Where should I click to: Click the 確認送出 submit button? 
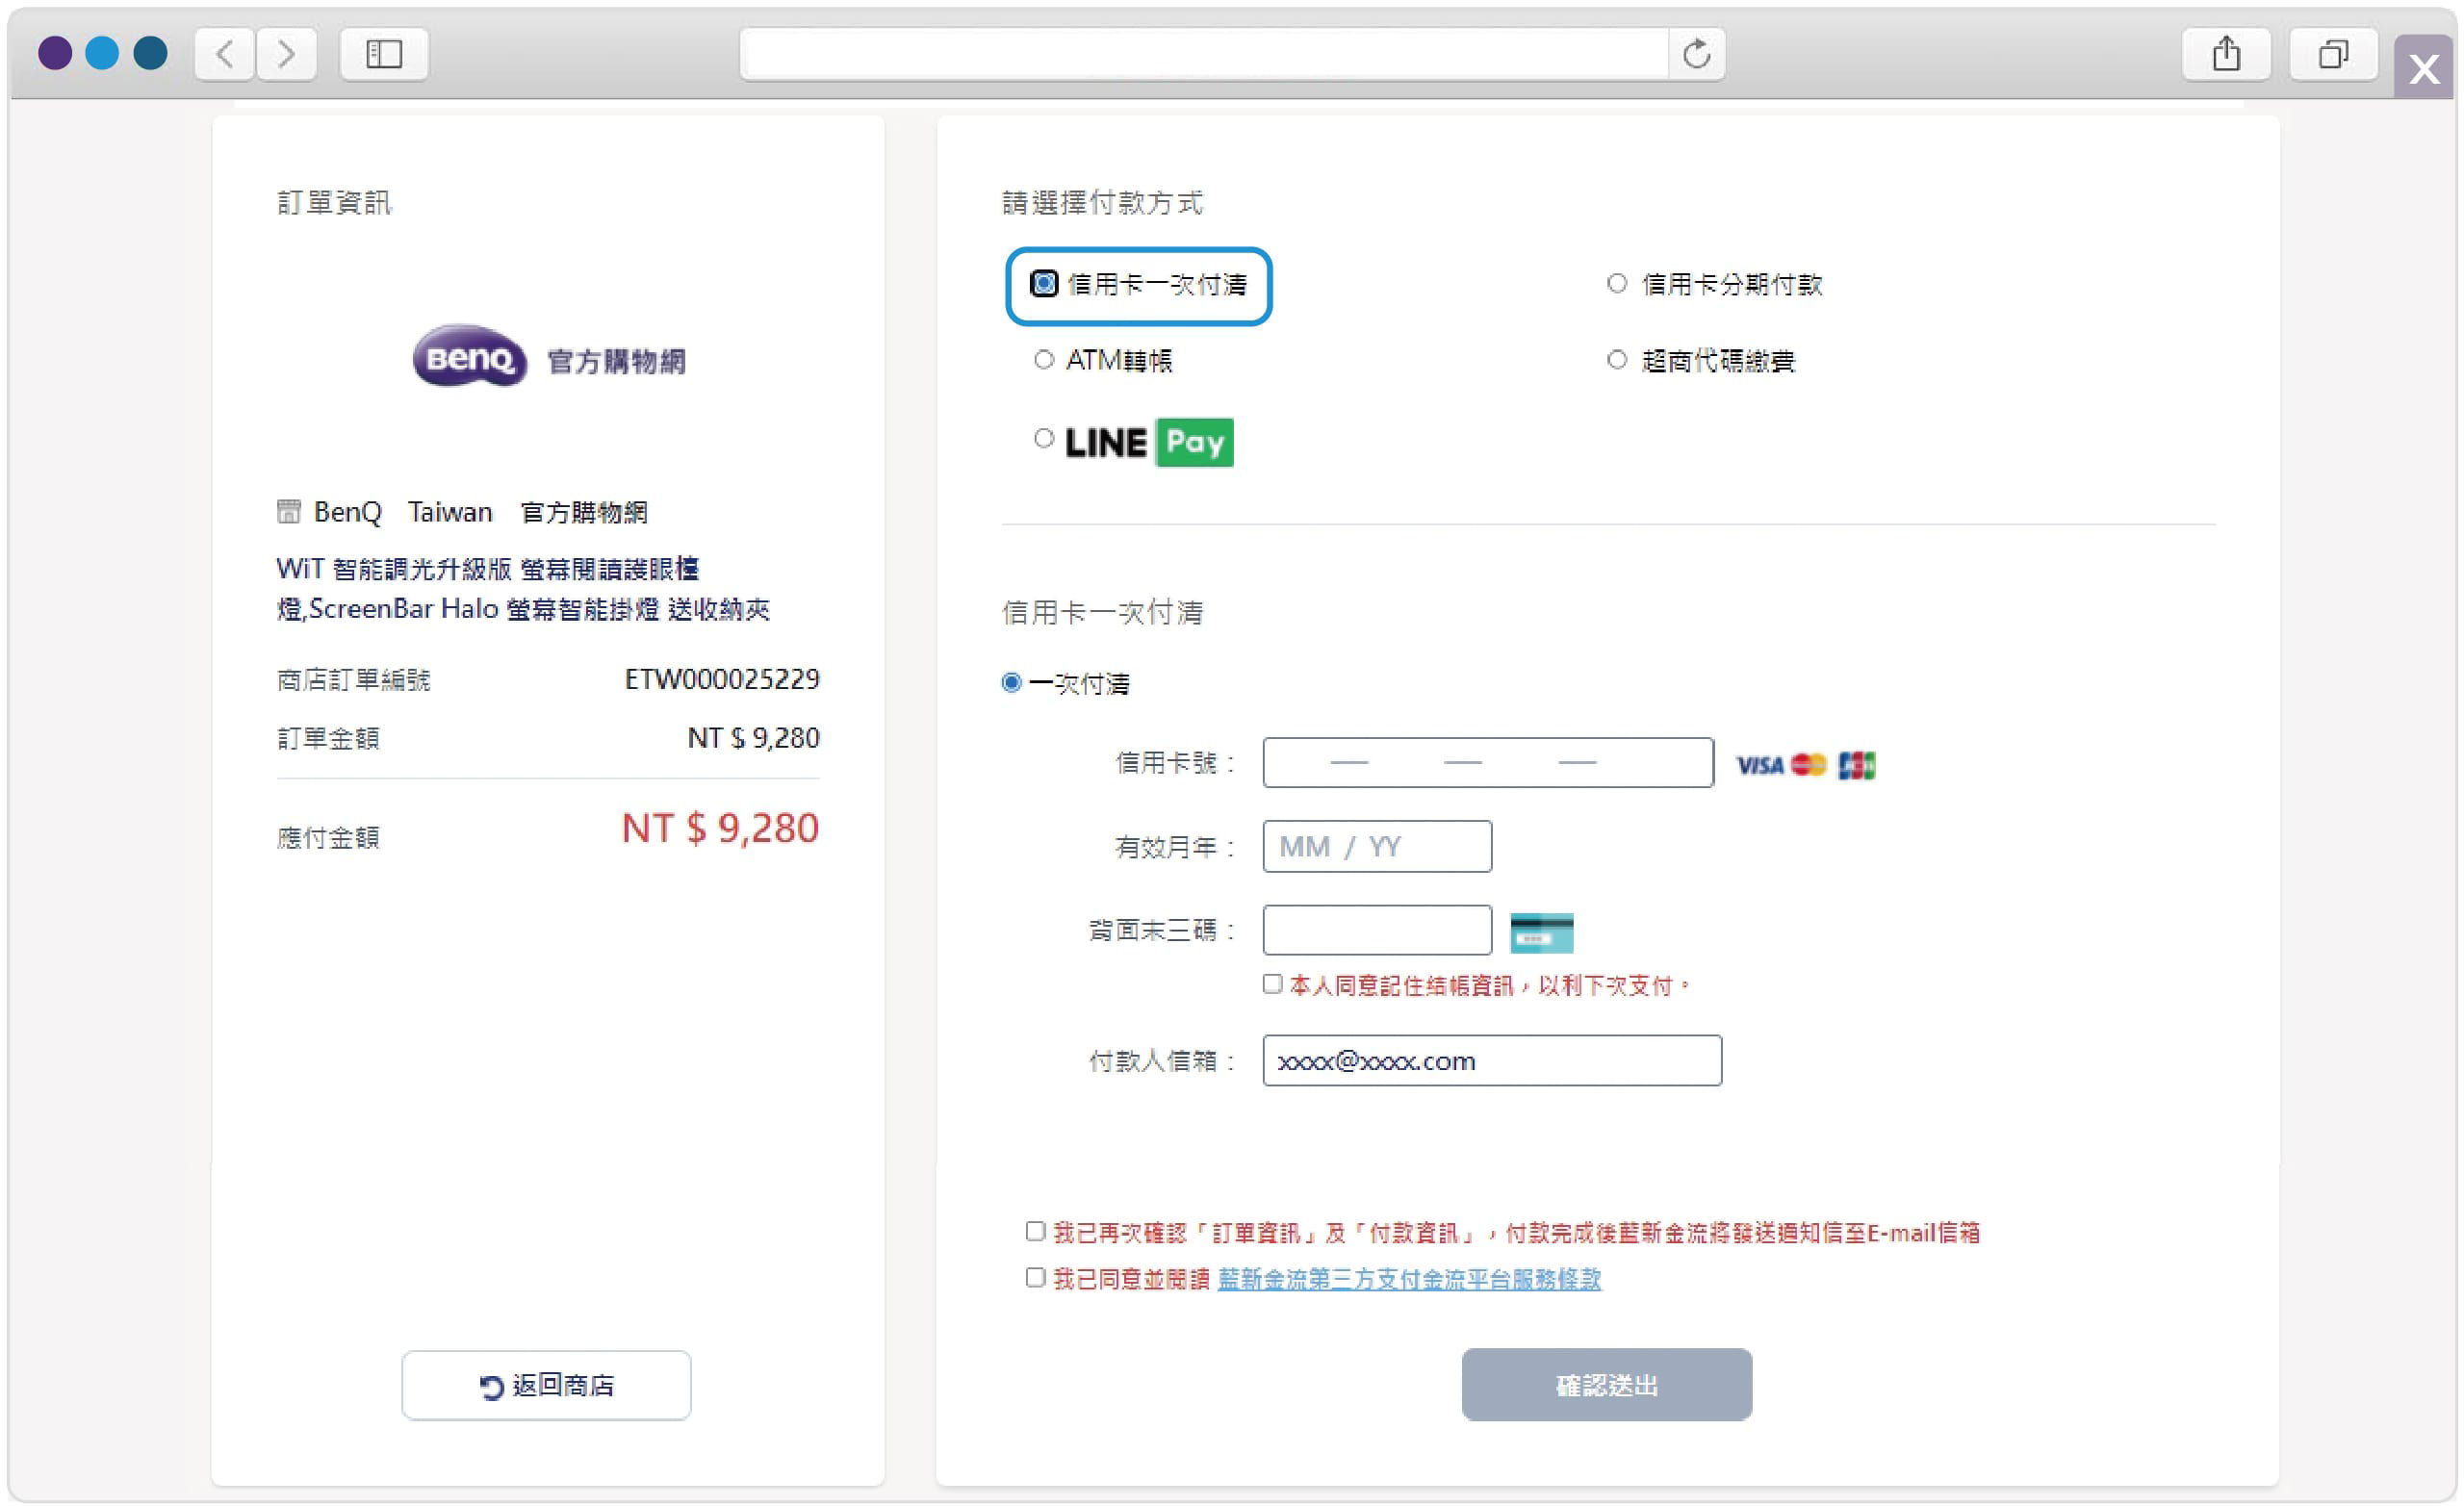pyautogui.click(x=1606, y=1385)
